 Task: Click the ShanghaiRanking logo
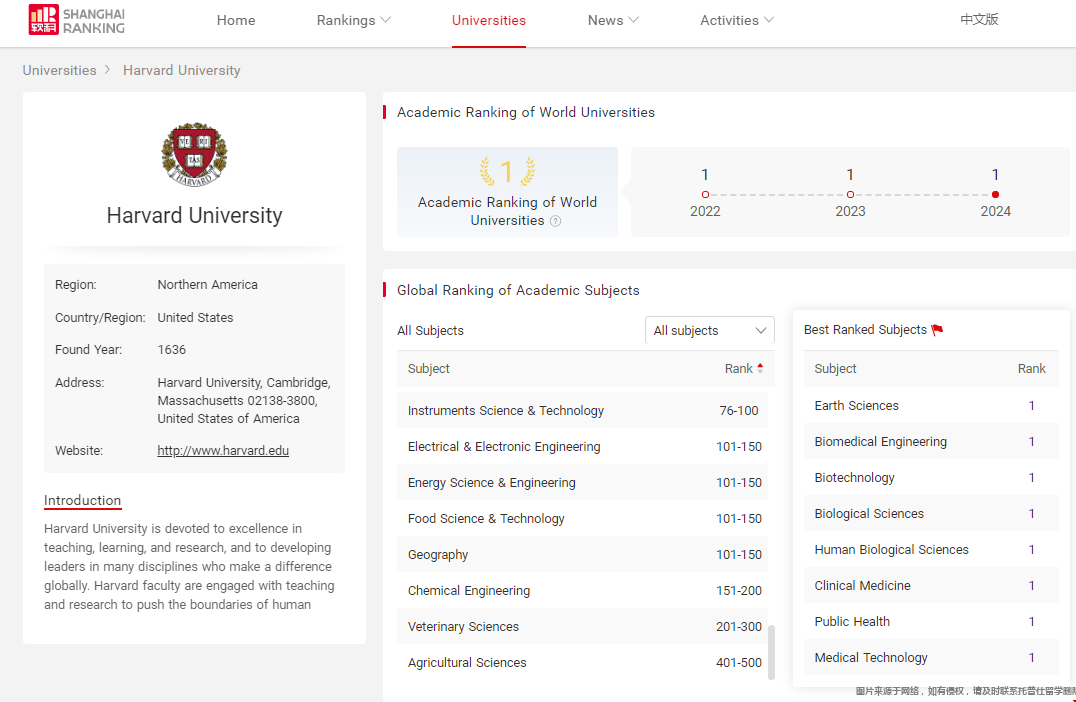point(76,20)
